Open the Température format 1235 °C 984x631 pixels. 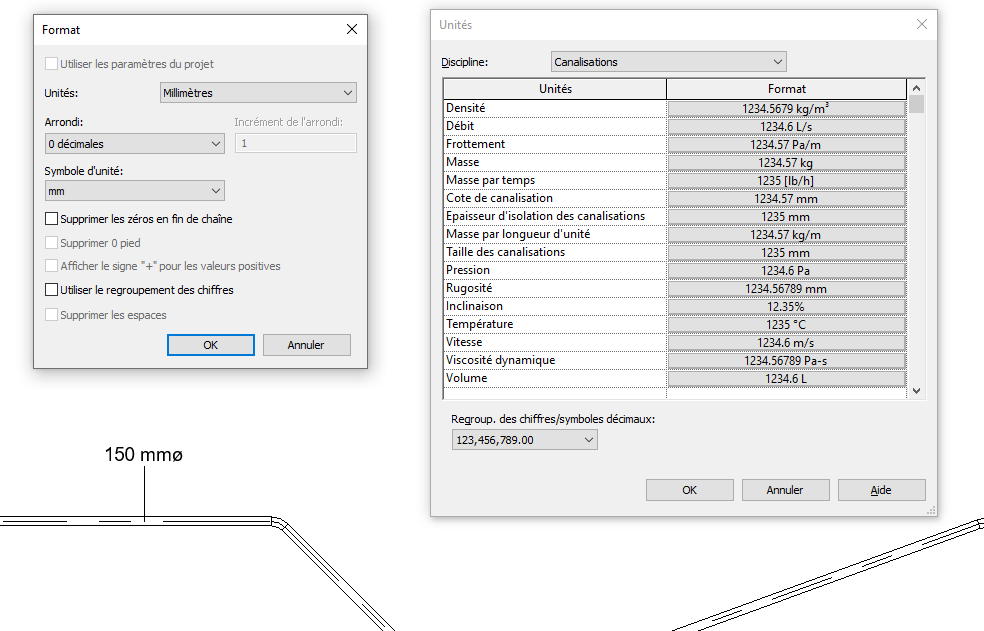[x=786, y=324]
